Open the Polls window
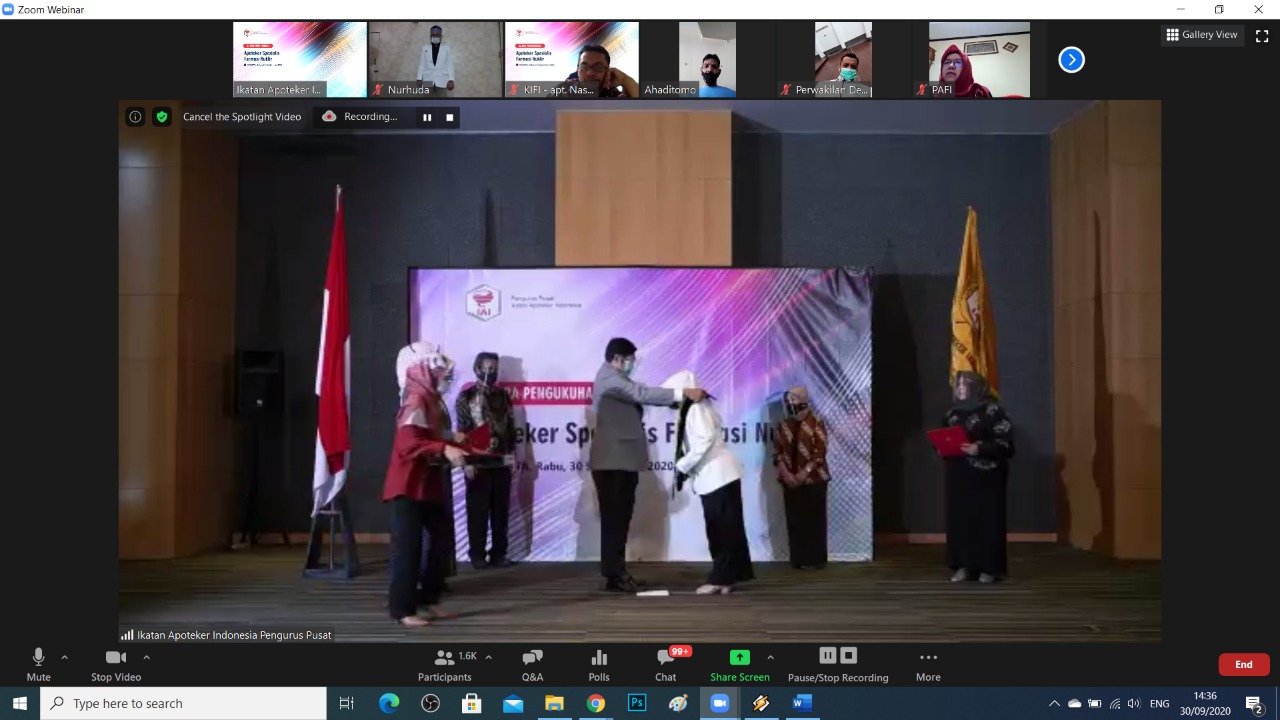Viewport: 1280px width, 720px height. tap(599, 665)
